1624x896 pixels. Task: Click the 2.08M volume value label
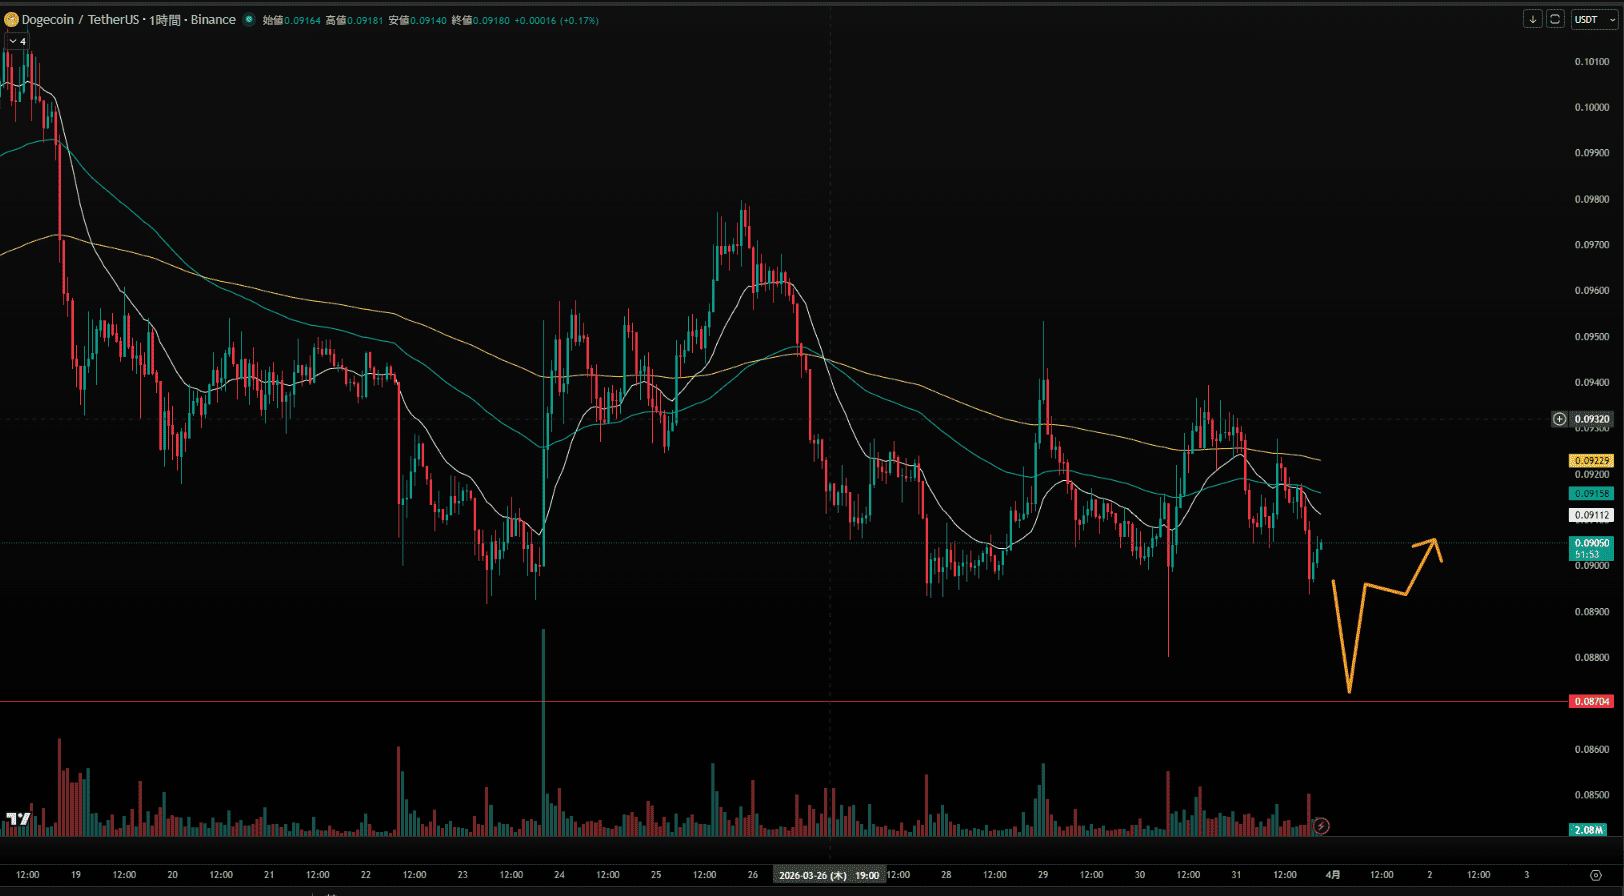pyautogui.click(x=1590, y=830)
